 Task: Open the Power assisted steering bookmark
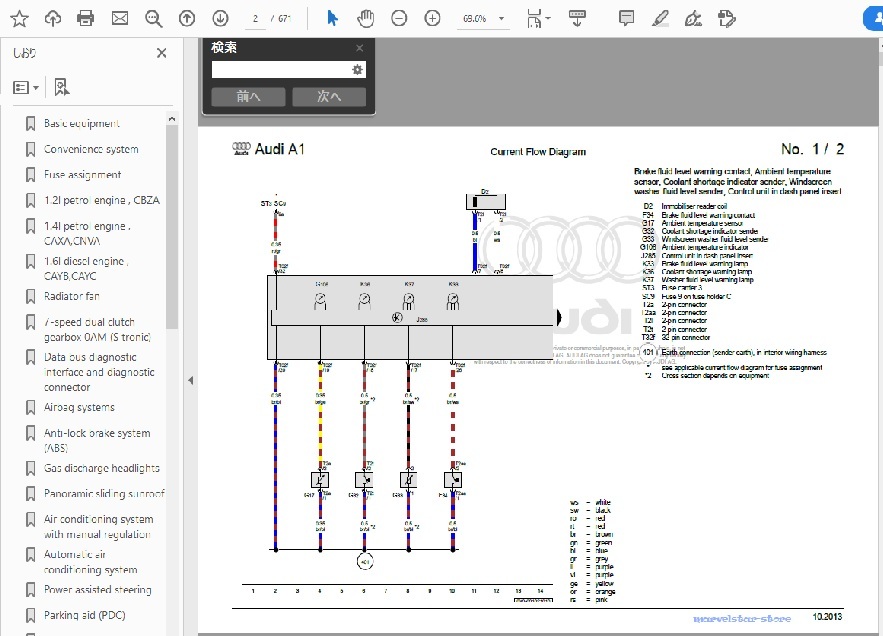(x=98, y=590)
